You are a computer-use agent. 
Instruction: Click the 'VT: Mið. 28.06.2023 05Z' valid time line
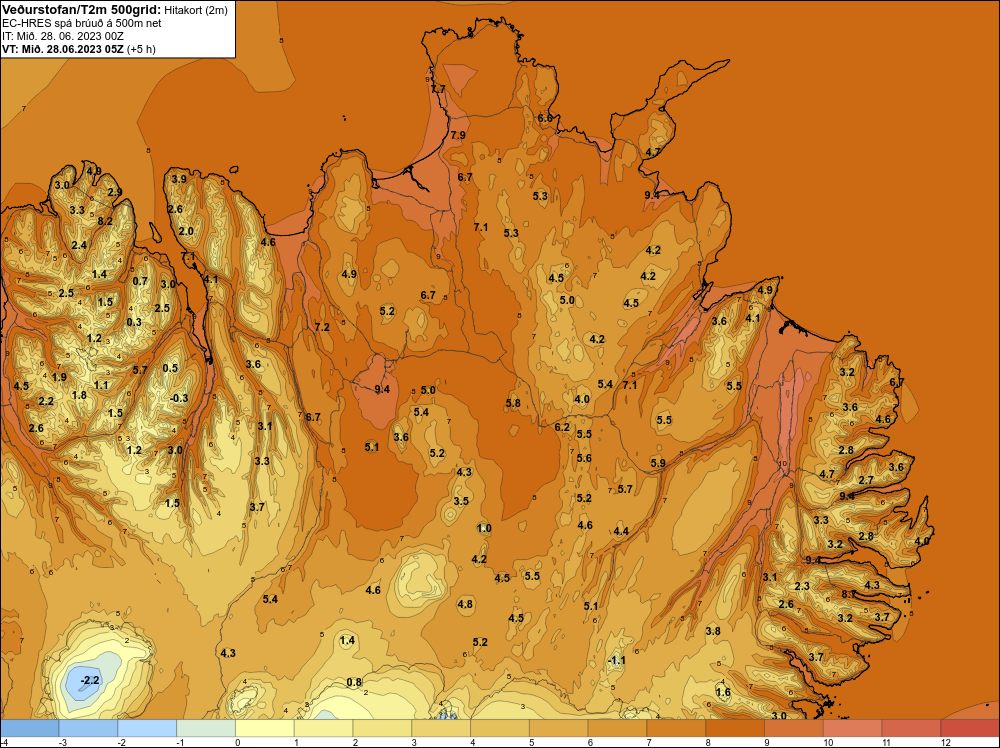click(x=63, y=49)
